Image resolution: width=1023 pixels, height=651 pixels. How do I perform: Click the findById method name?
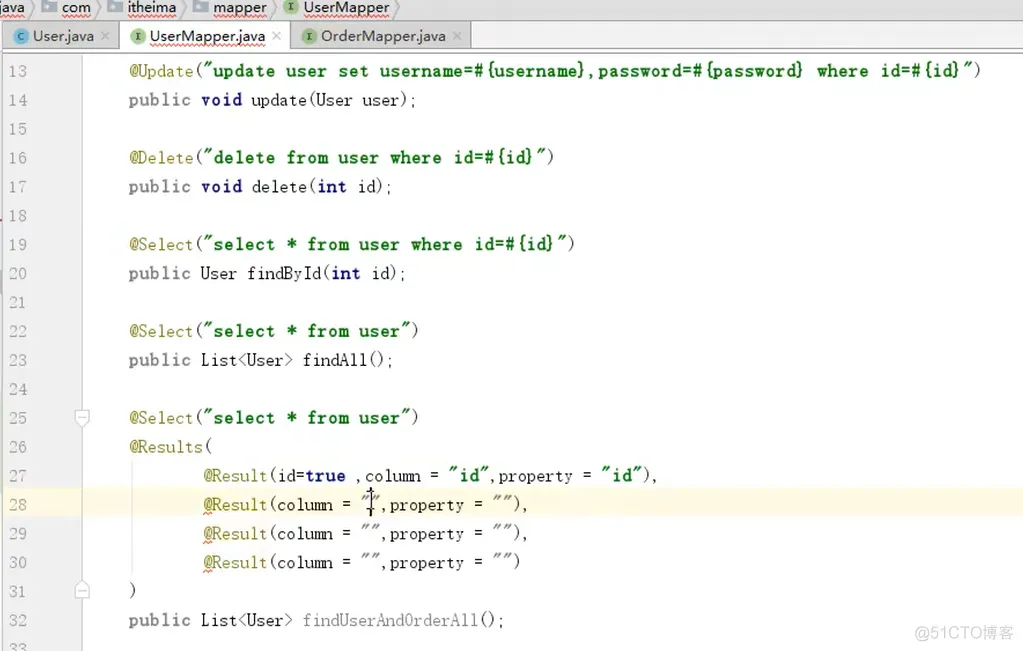point(284,273)
